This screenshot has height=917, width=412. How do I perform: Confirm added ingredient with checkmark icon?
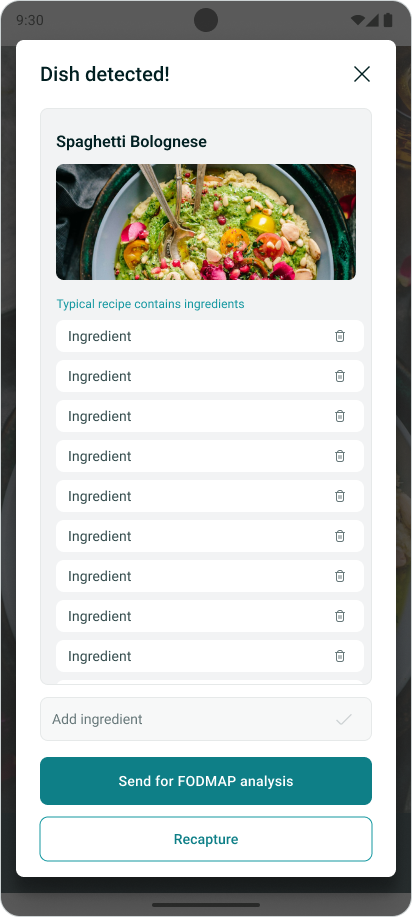344,719
